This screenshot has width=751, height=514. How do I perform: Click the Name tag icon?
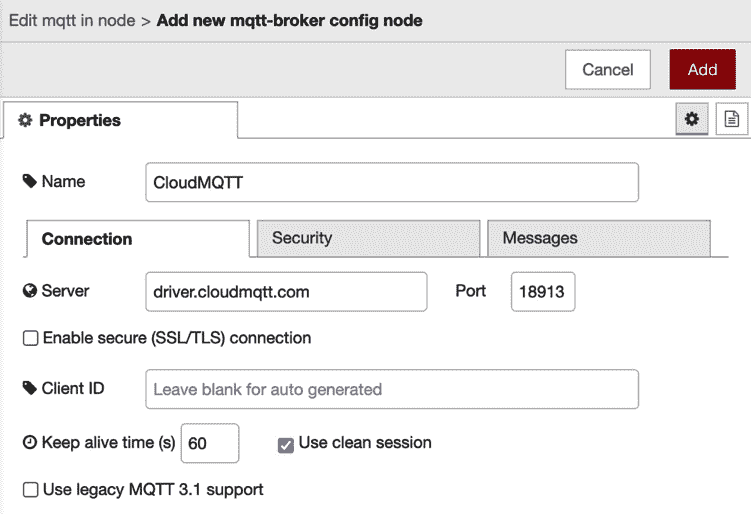pyautogui.click(x=30, y=181)
